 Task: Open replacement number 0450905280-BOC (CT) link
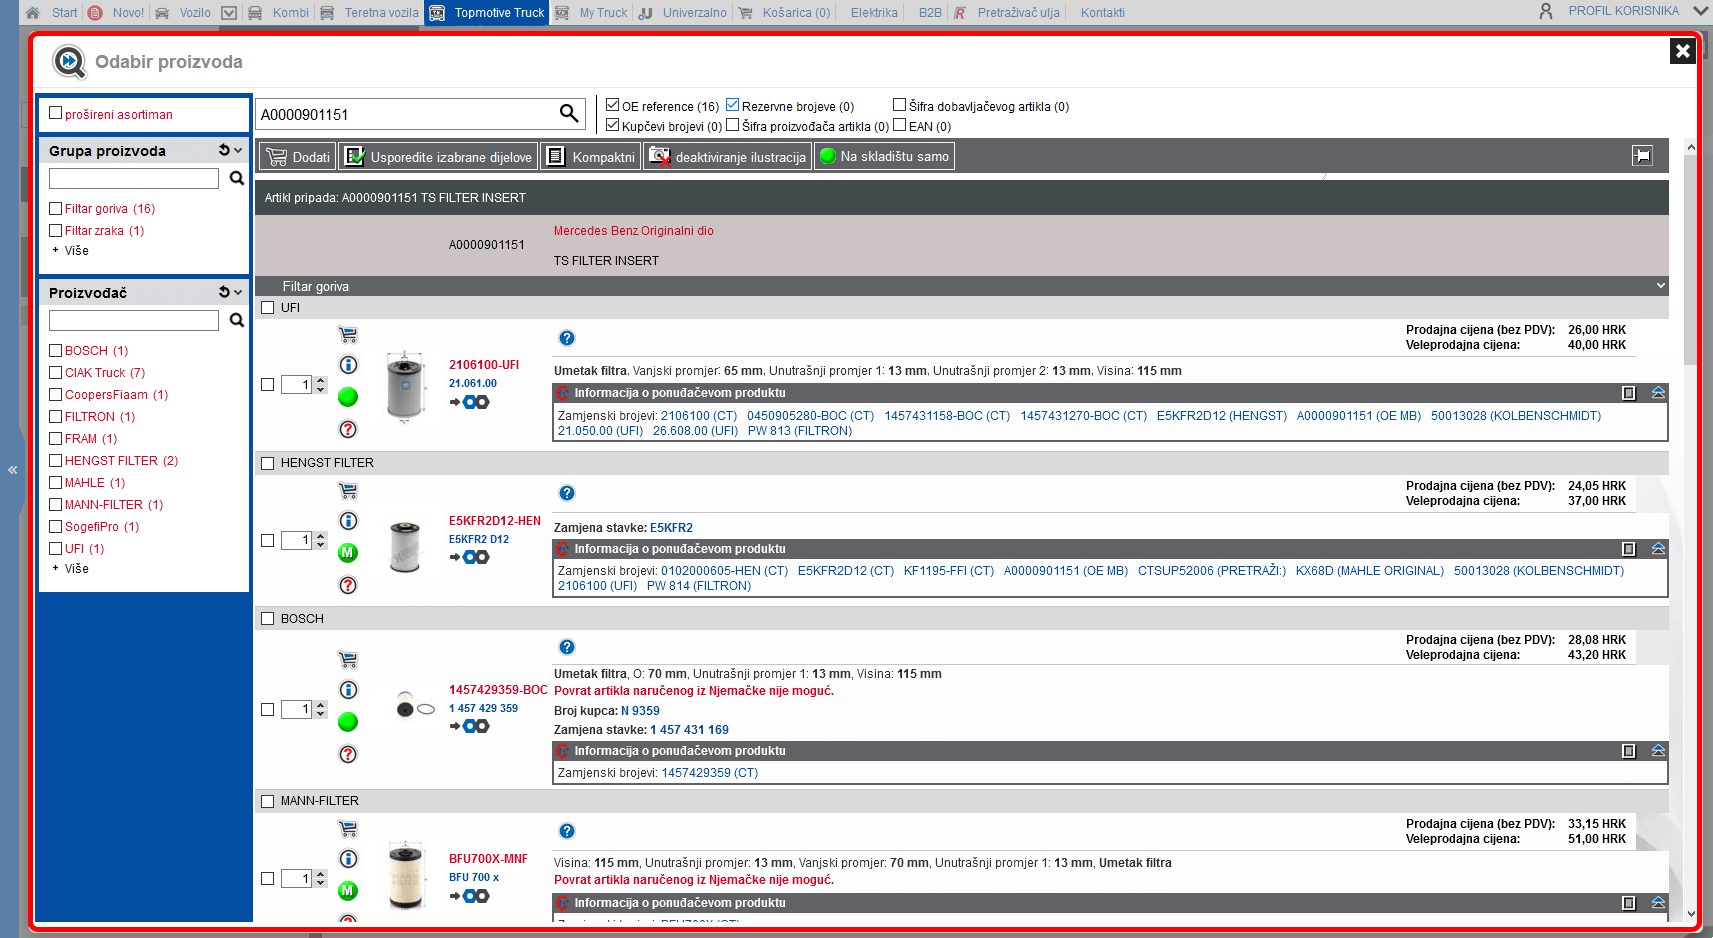(x=810, y=416)
